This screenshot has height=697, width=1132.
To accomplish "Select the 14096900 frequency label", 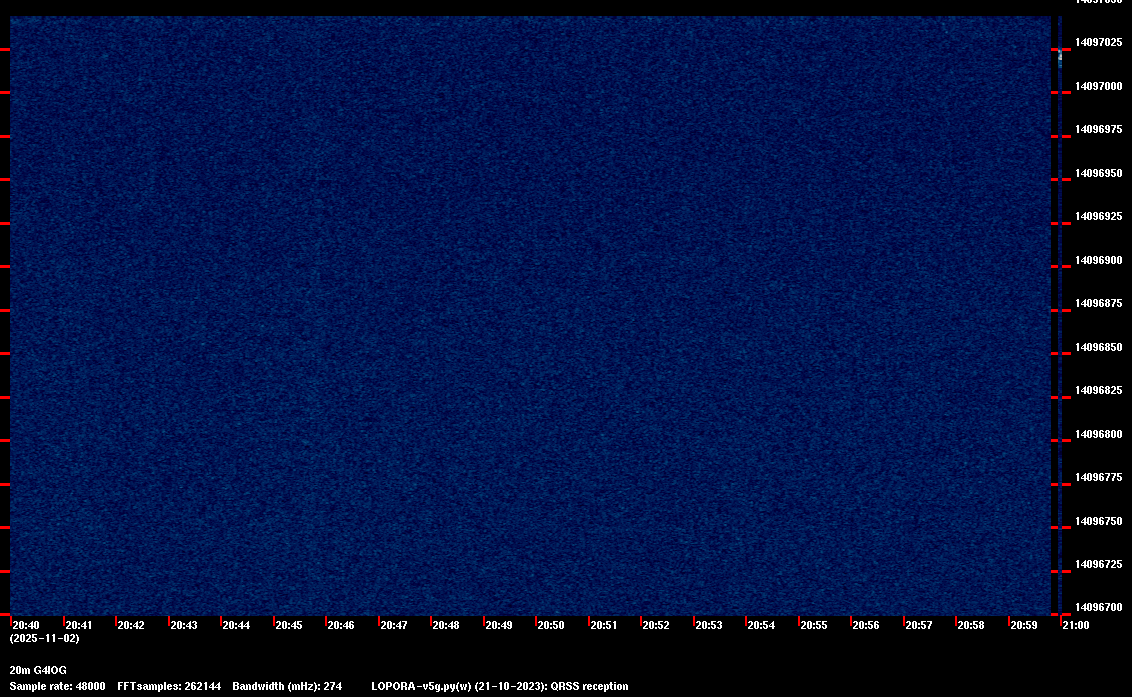I will [x=1099, y=260].
